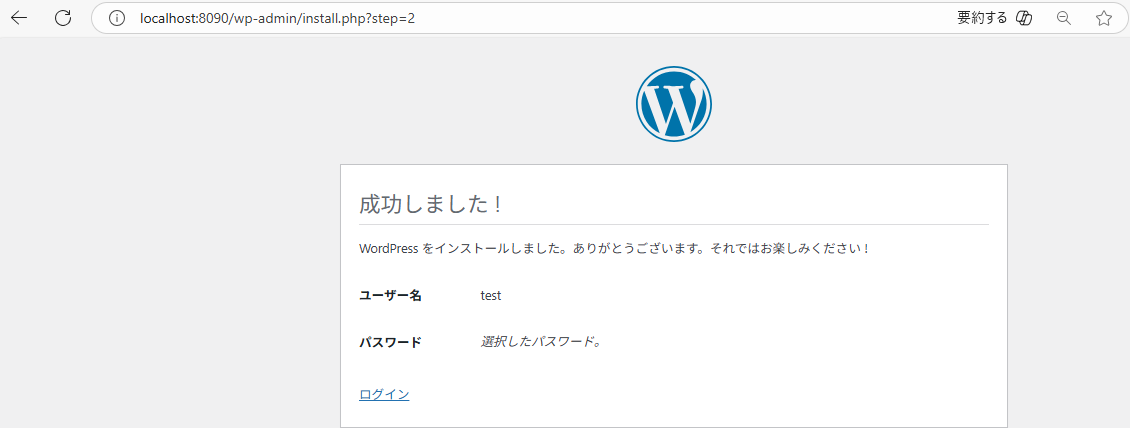Select the URL text localhost:8090/wp-admin/install.php?step=2
Image resolution: width=1130 pixels, height=428 pixels.
click(x=277, y=18)
